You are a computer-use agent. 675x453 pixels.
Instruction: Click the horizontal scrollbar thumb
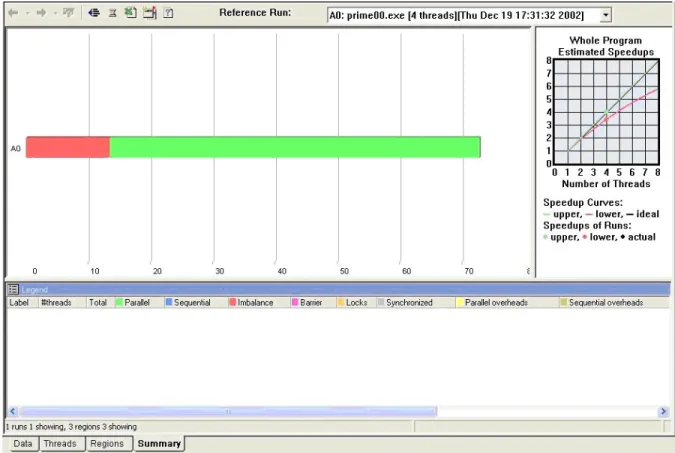(228, 411)
